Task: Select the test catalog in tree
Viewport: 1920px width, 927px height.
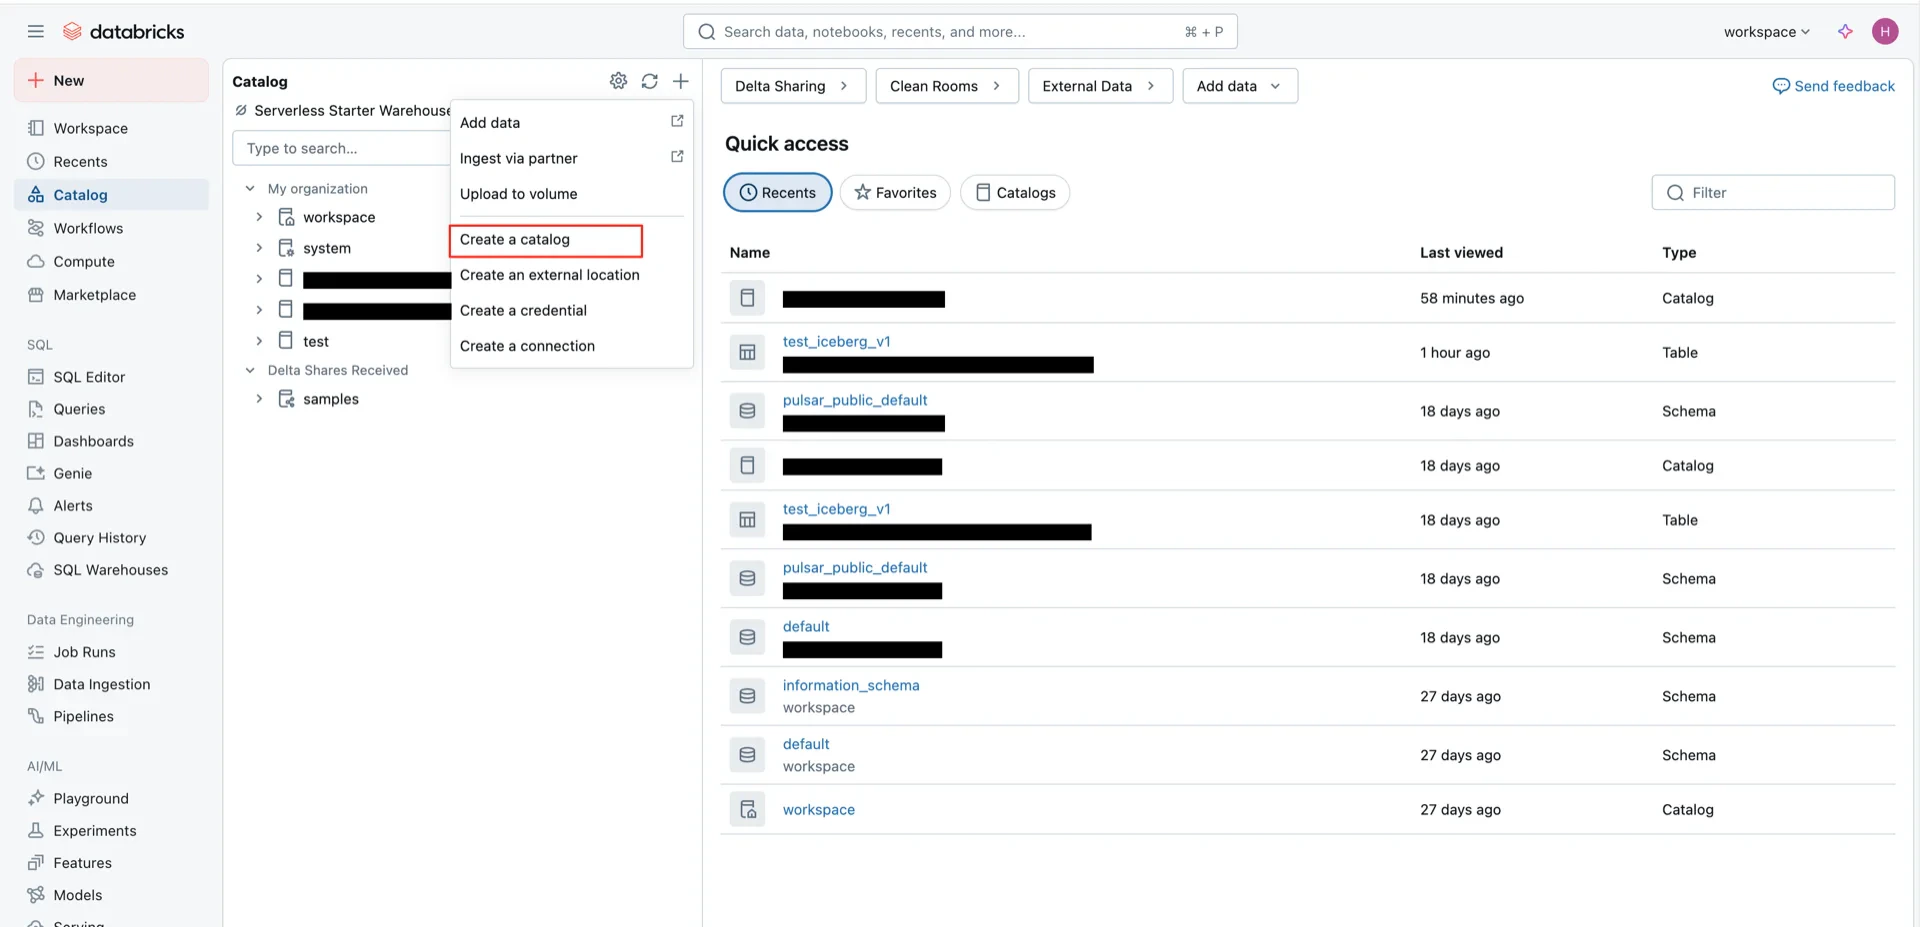Action: click(316, 341)
